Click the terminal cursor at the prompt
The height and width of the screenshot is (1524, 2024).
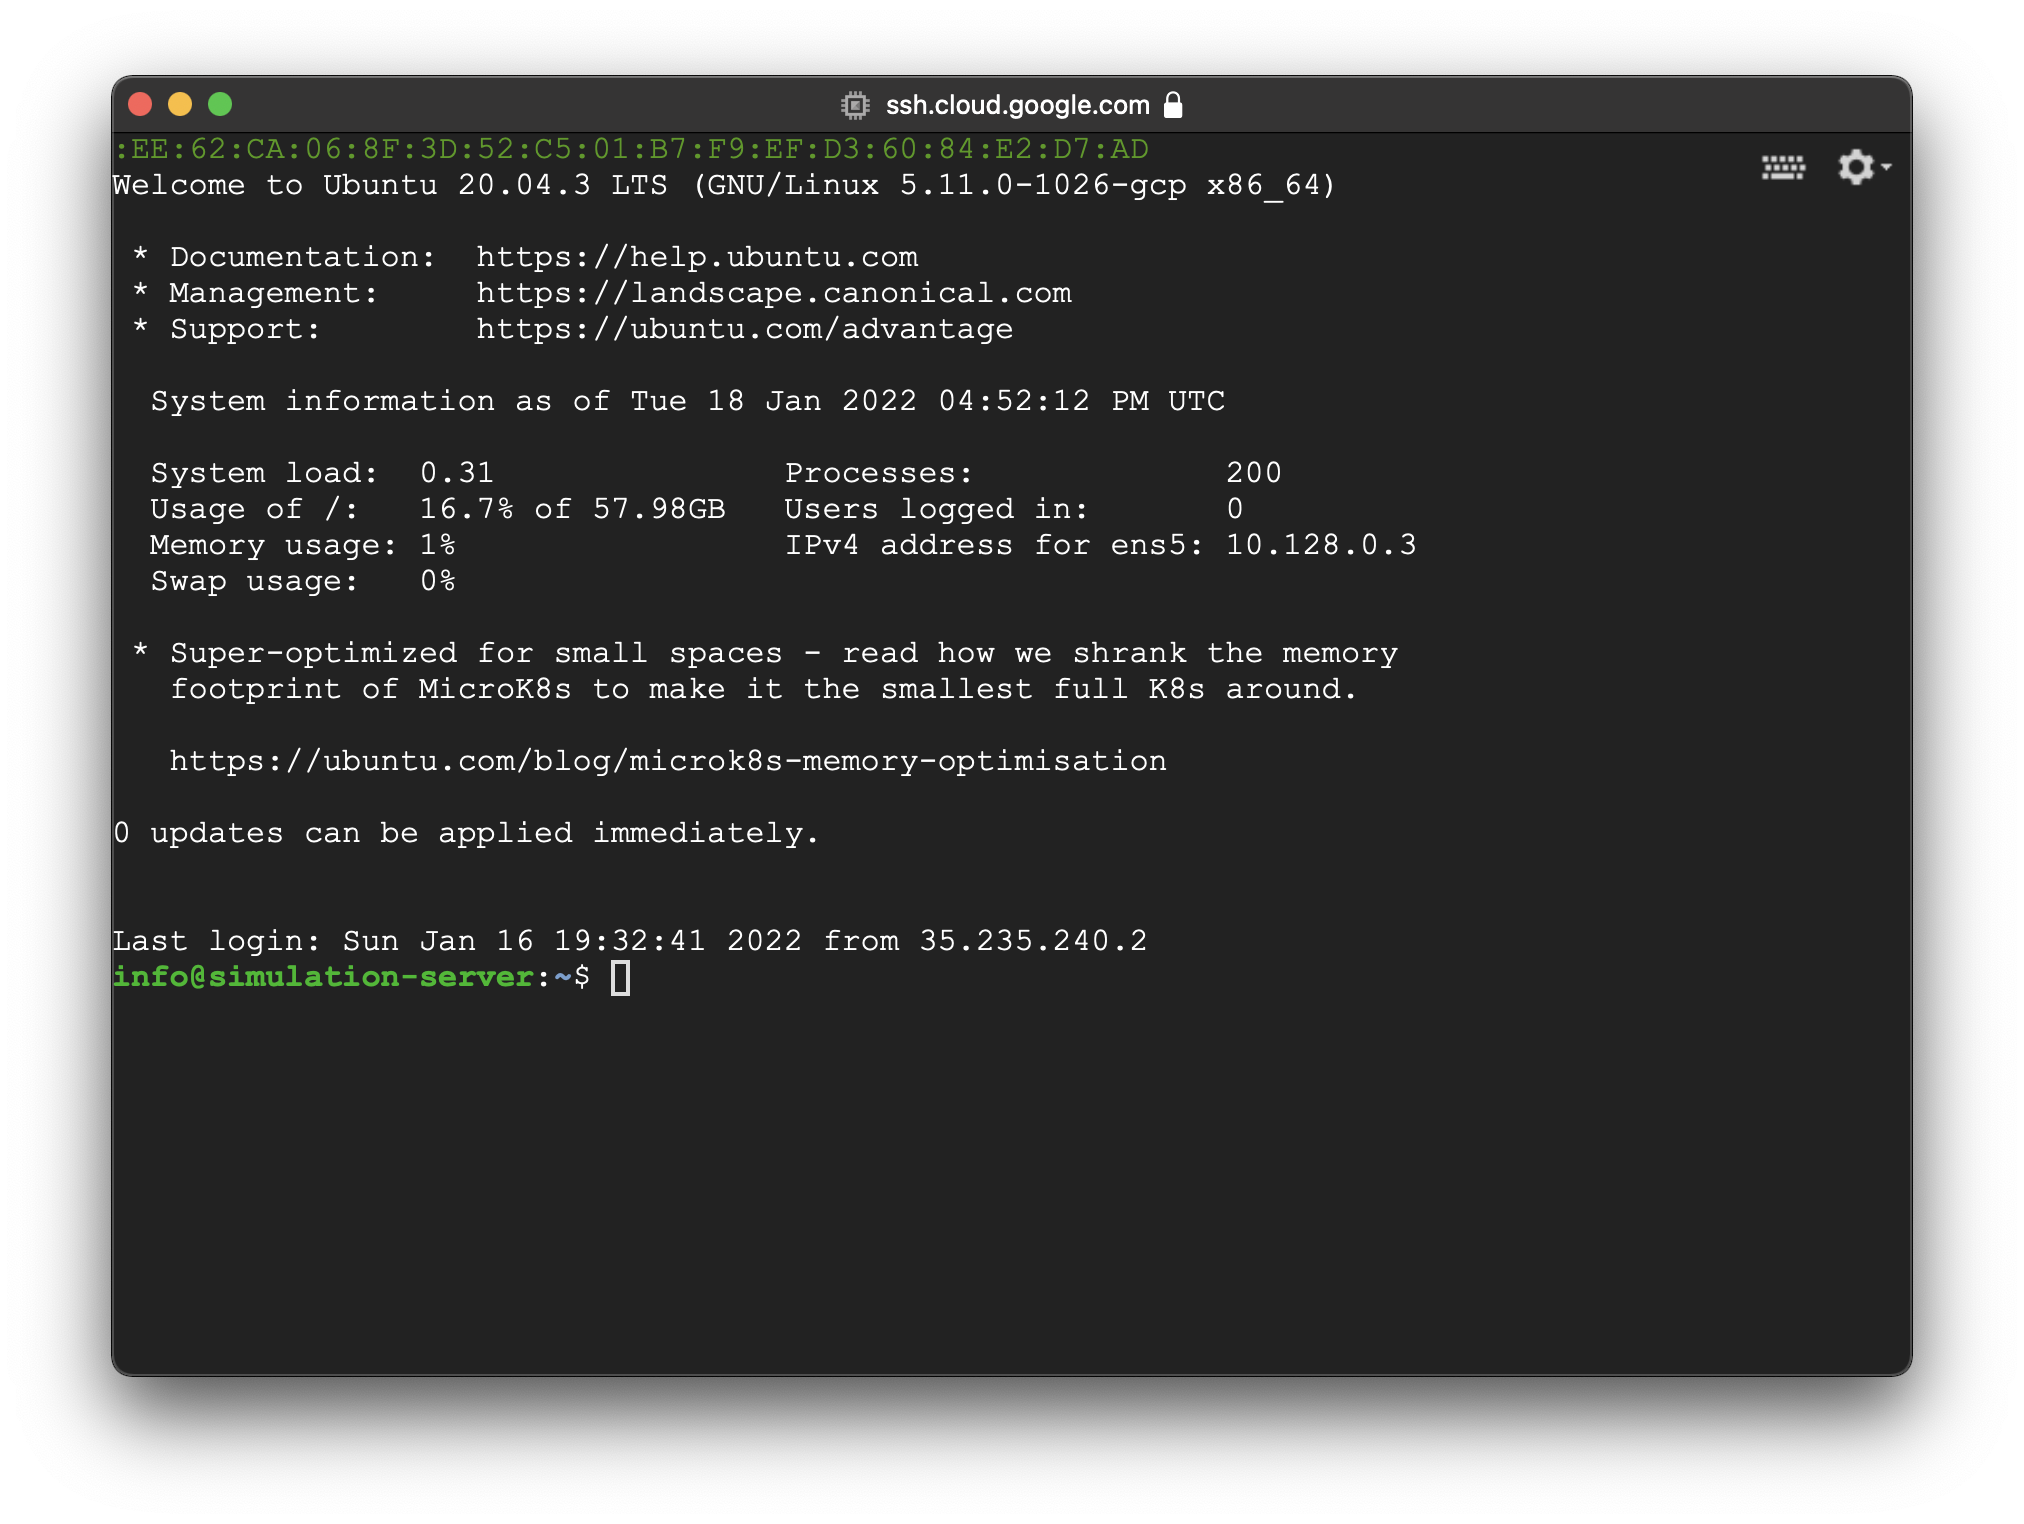[621, 977]
